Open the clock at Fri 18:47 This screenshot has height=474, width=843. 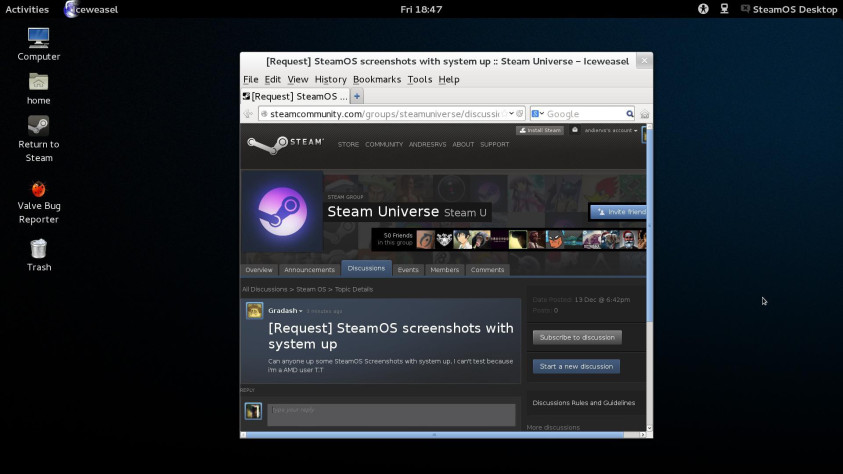[421, 9]
